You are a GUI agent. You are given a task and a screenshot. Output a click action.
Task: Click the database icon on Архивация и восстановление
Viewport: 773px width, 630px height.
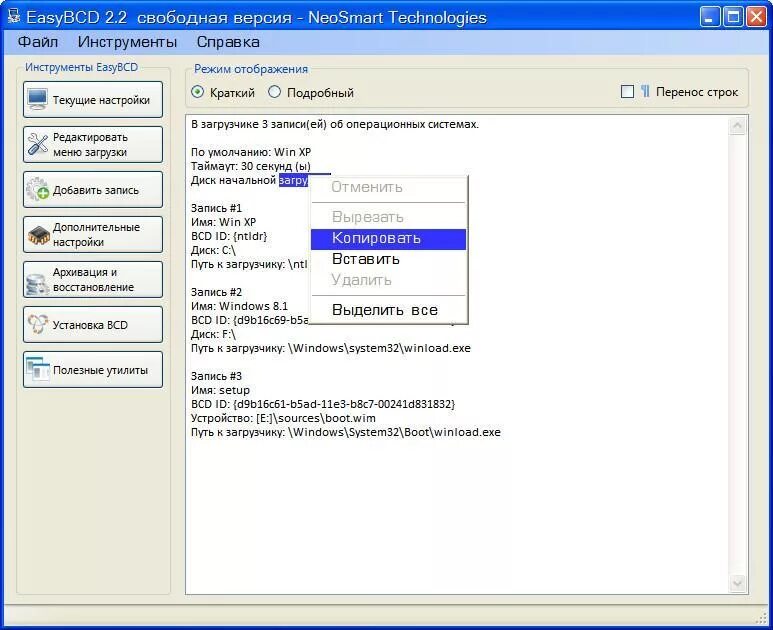pos(37,283)
